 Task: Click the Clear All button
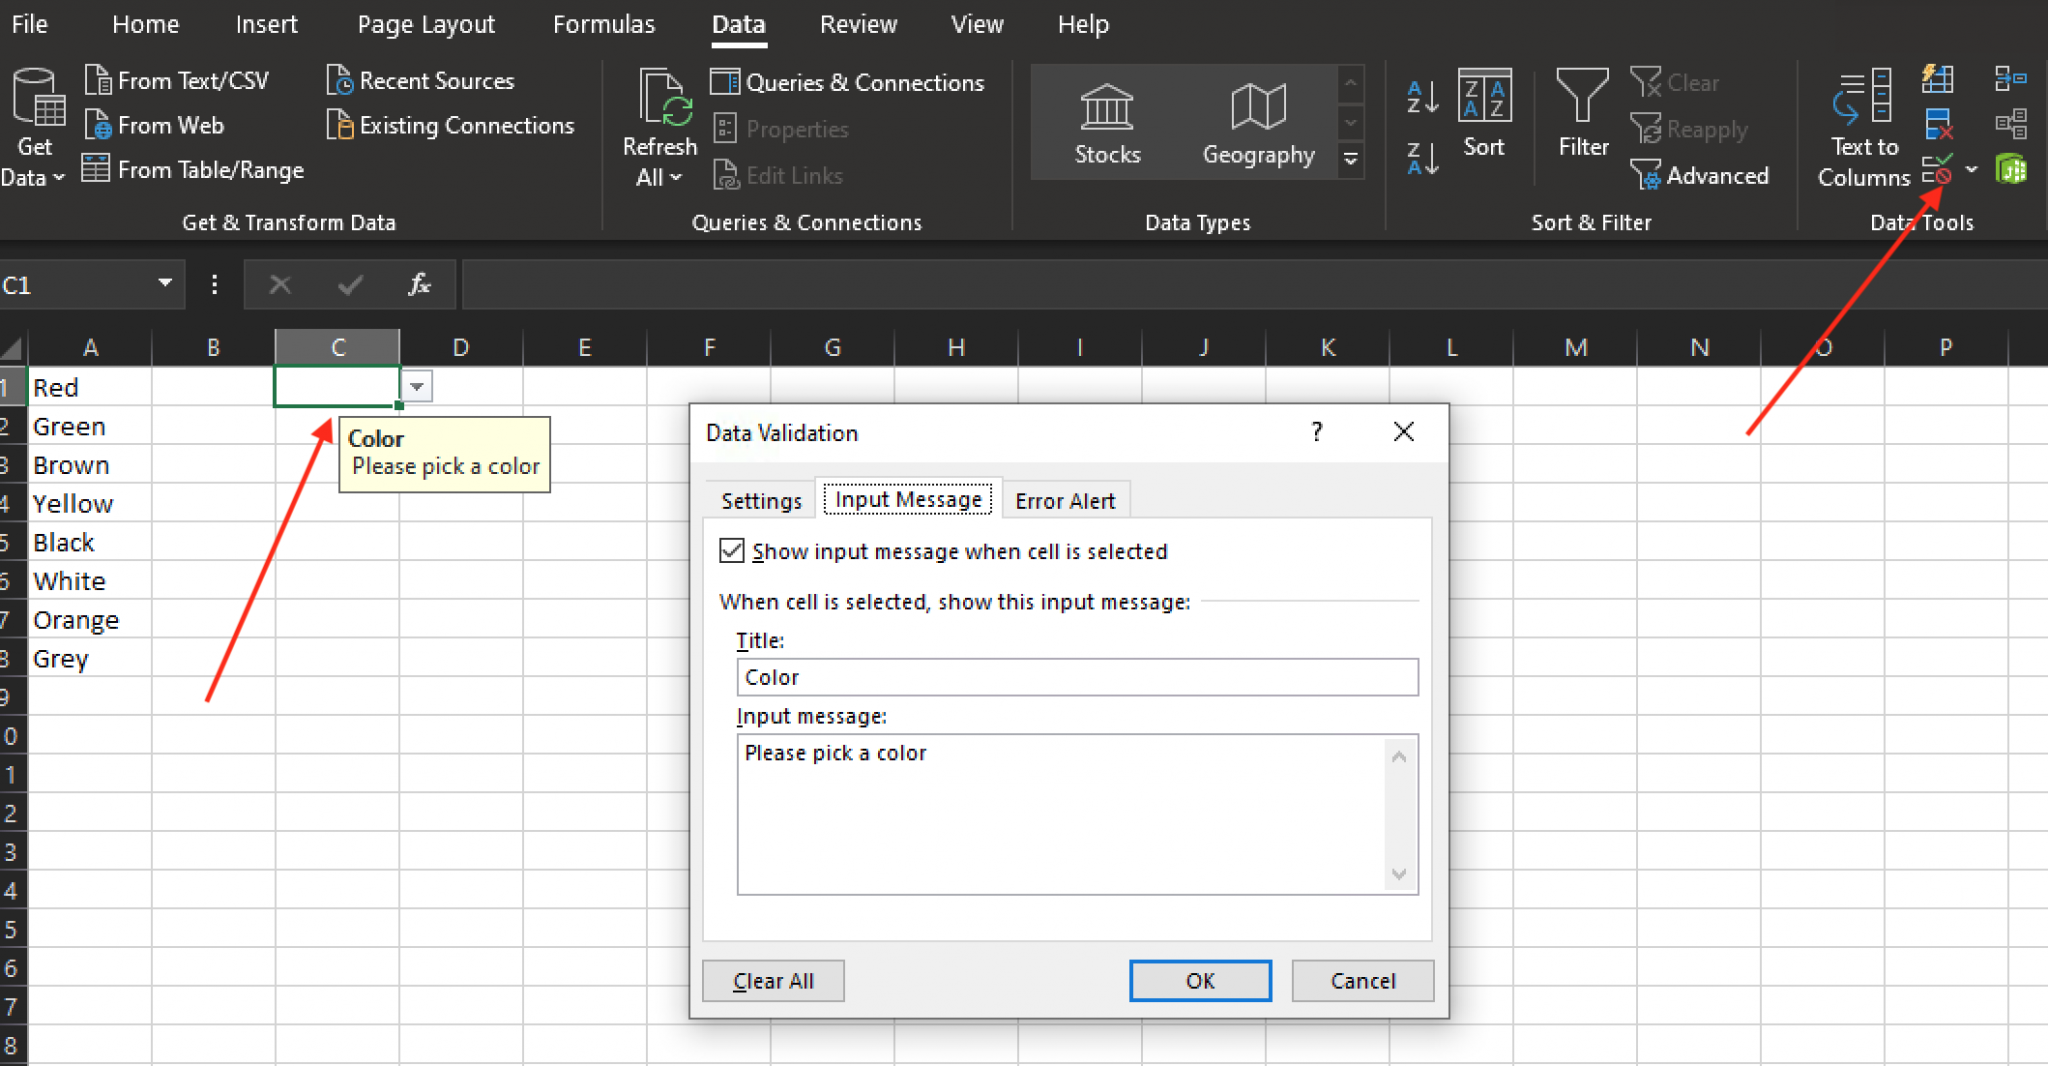[x=773, y=981]
